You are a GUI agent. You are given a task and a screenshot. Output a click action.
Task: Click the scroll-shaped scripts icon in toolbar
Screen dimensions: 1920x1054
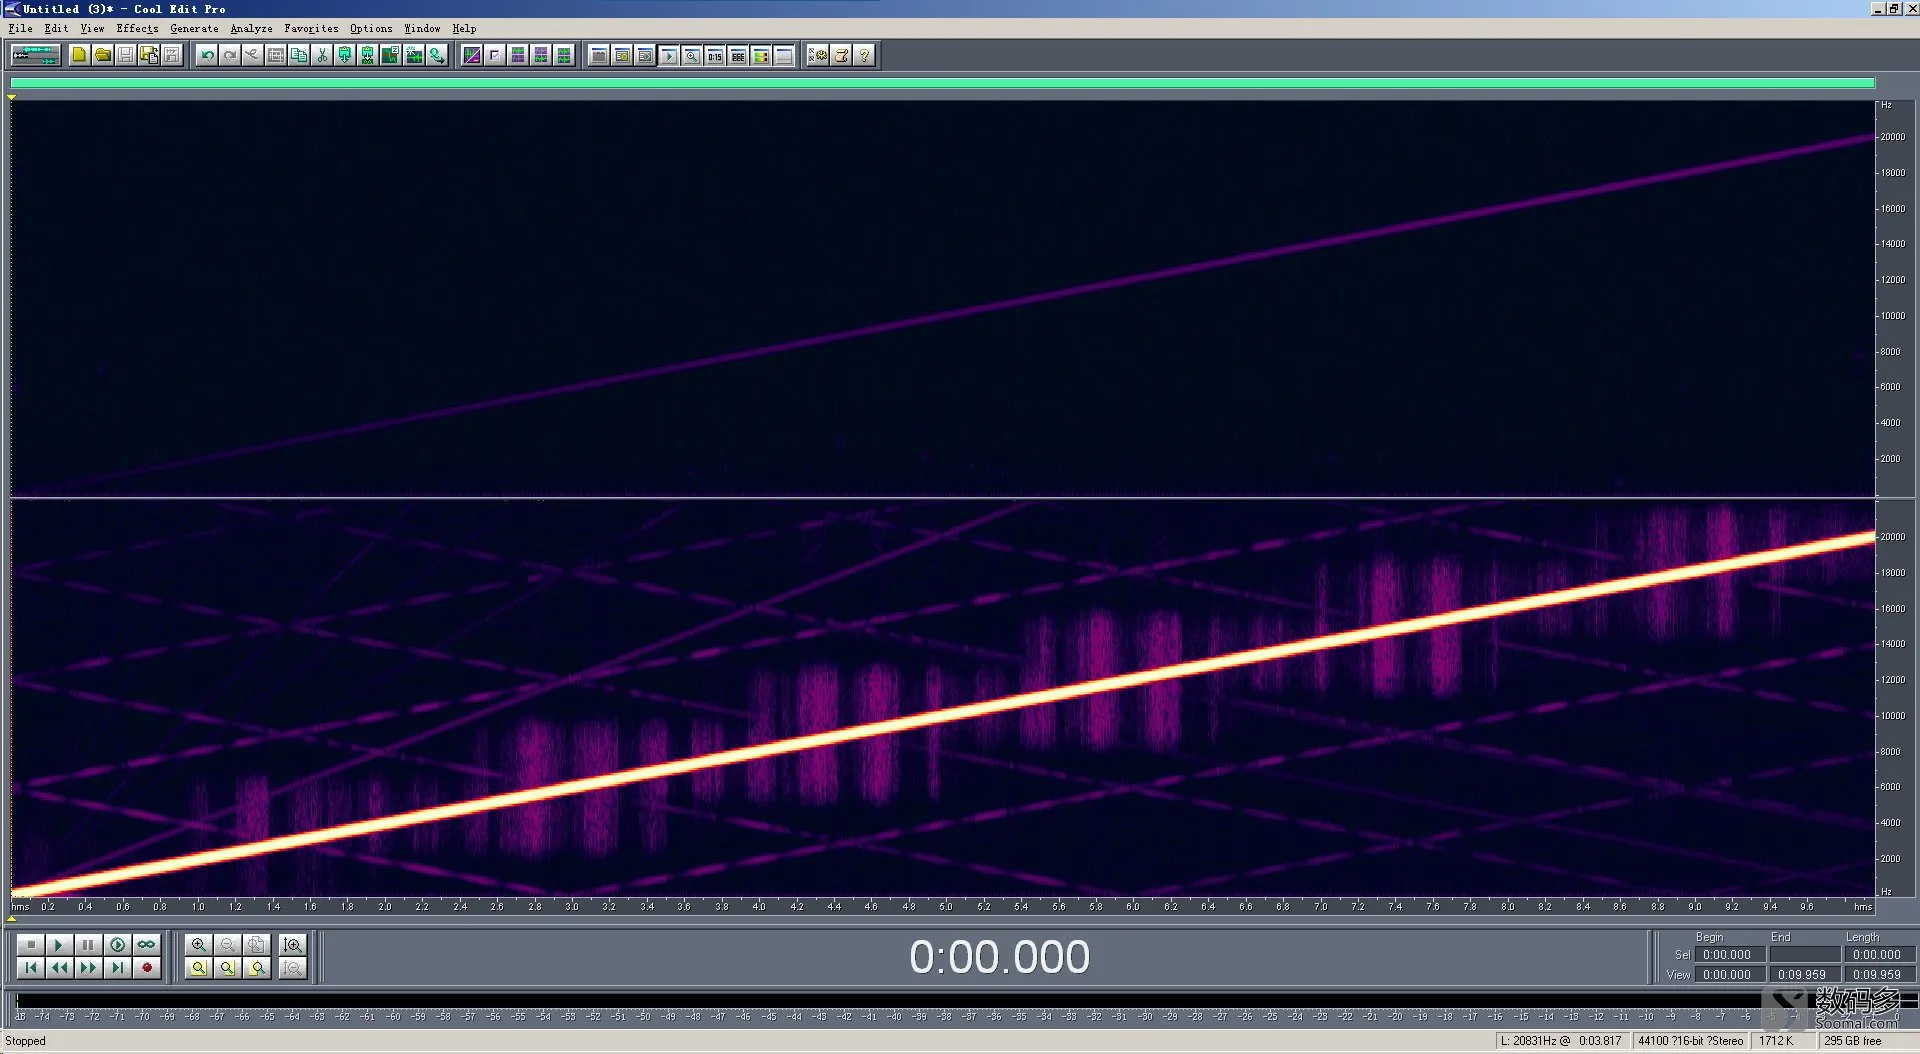(x=842, y=55)
